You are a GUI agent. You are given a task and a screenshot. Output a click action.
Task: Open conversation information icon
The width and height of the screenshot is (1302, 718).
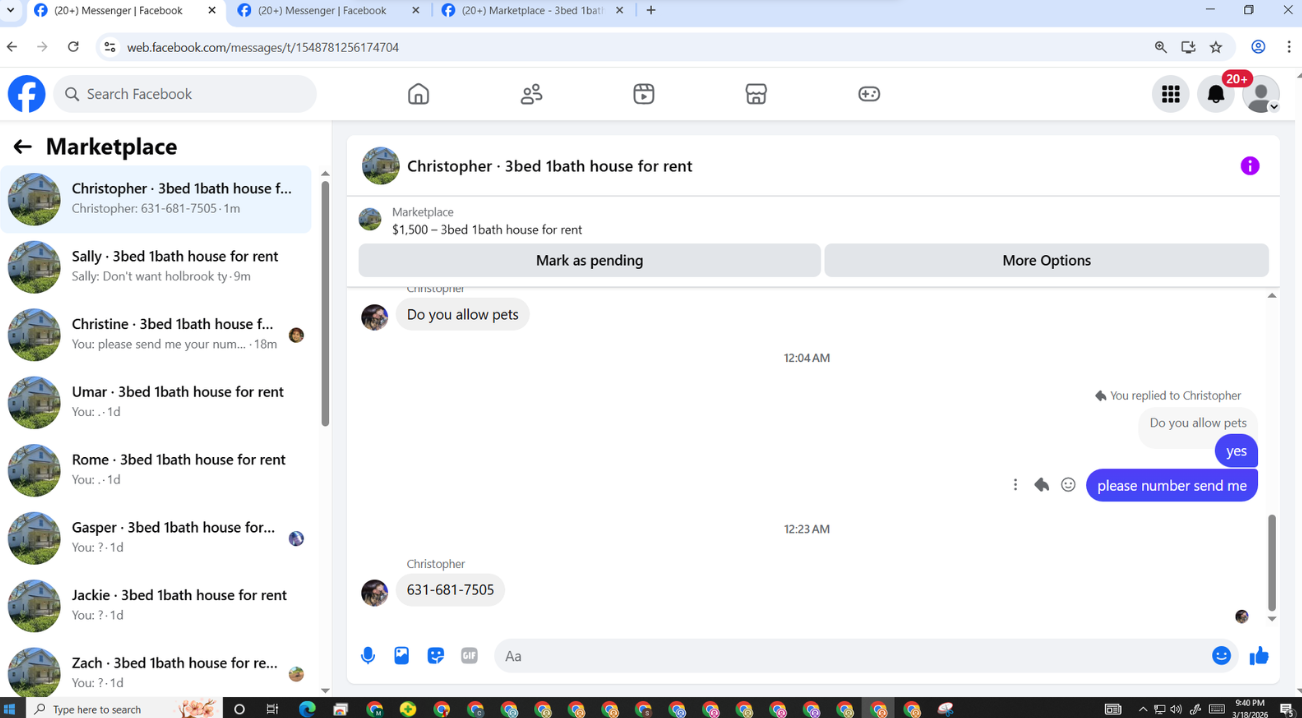point(1250,166)
